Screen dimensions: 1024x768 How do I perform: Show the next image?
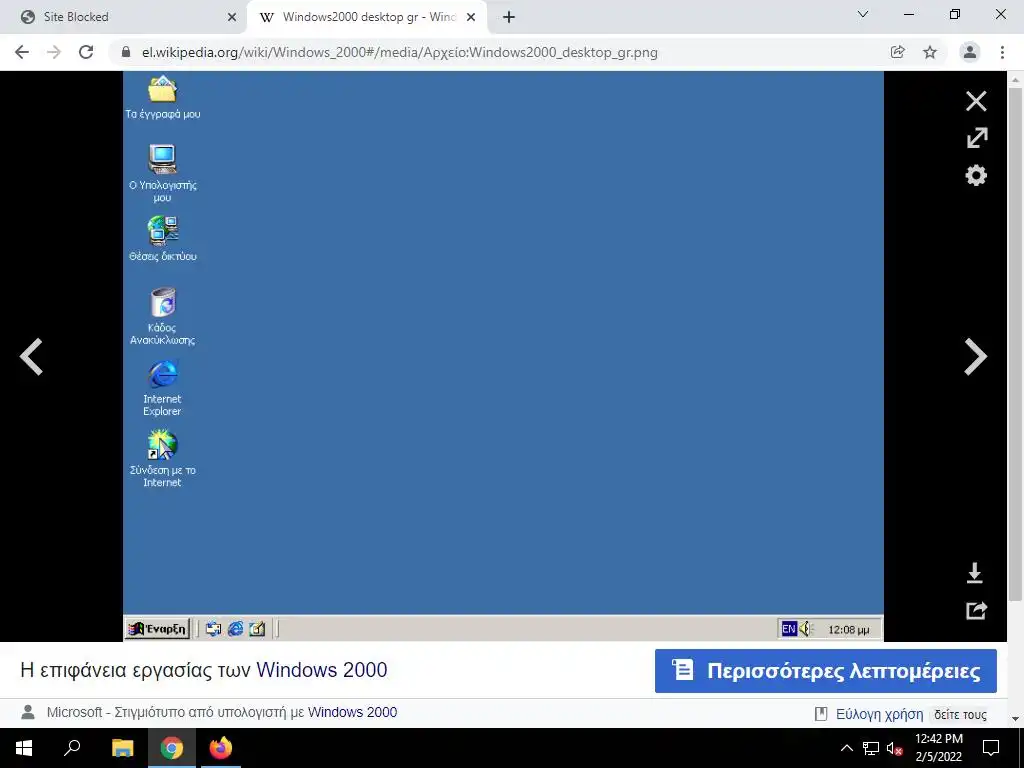pyautogui.click(x=976, y=357)
